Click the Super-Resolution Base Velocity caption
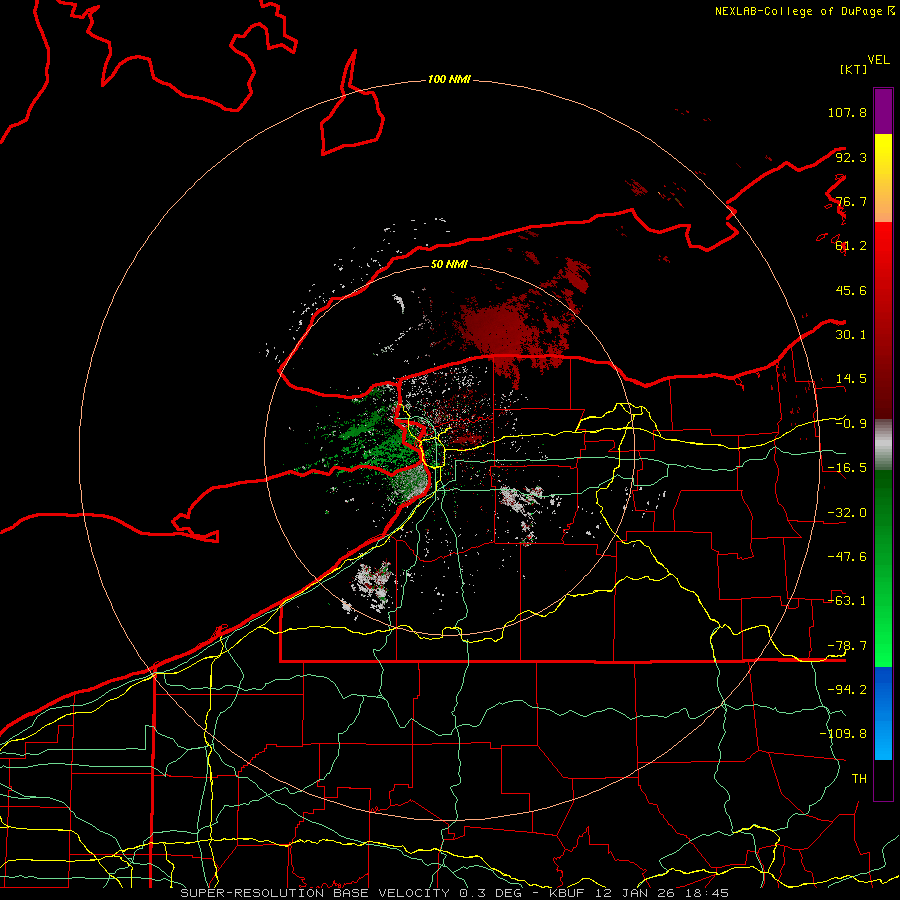The image size is (900, 900). 455,893
